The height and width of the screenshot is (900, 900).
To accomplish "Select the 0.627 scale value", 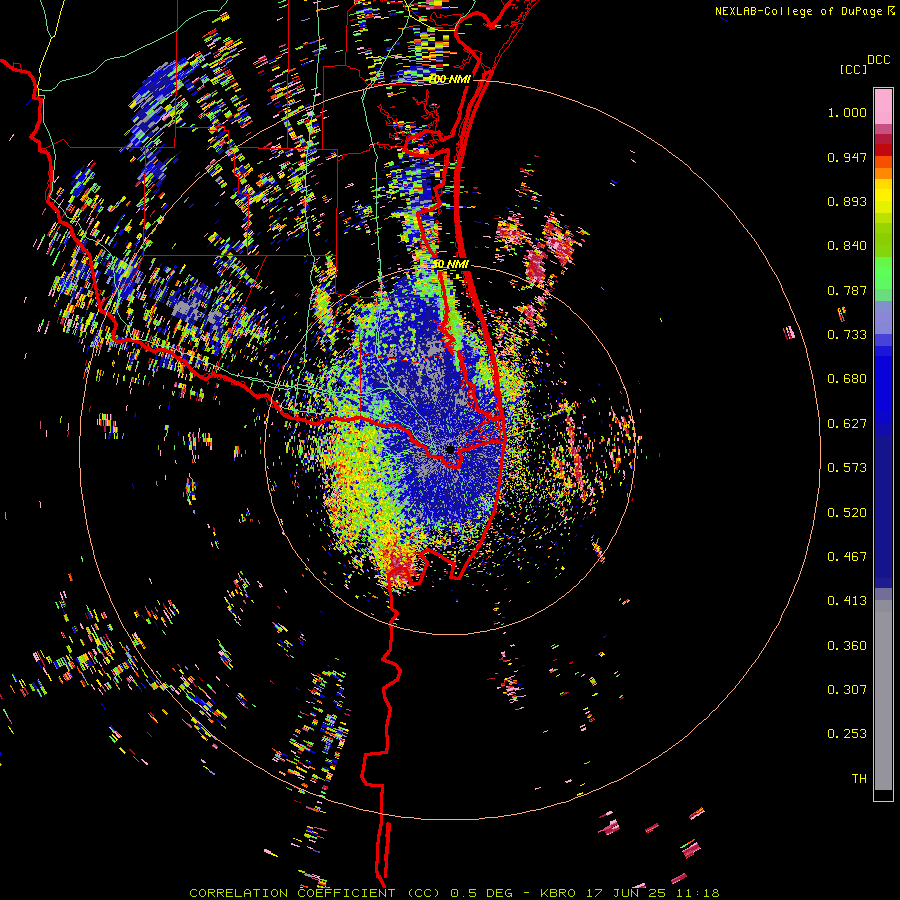I will pyautogui.click(x=847, y=424).
